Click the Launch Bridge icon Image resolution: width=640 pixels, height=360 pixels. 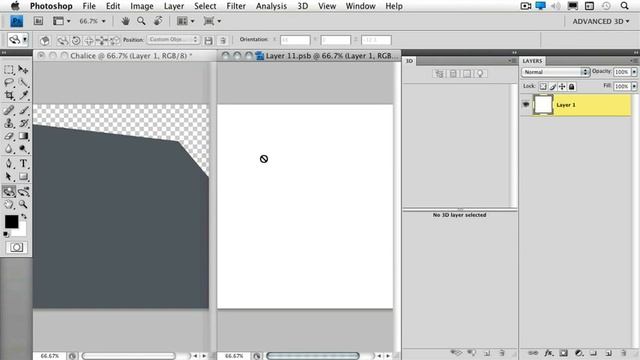click(38, 21)
